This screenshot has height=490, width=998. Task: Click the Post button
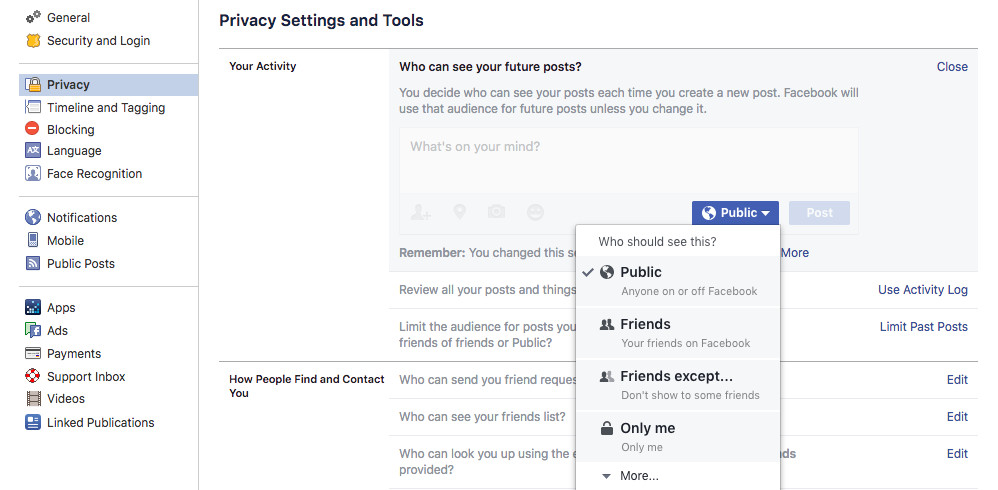[x=819, y=213]
